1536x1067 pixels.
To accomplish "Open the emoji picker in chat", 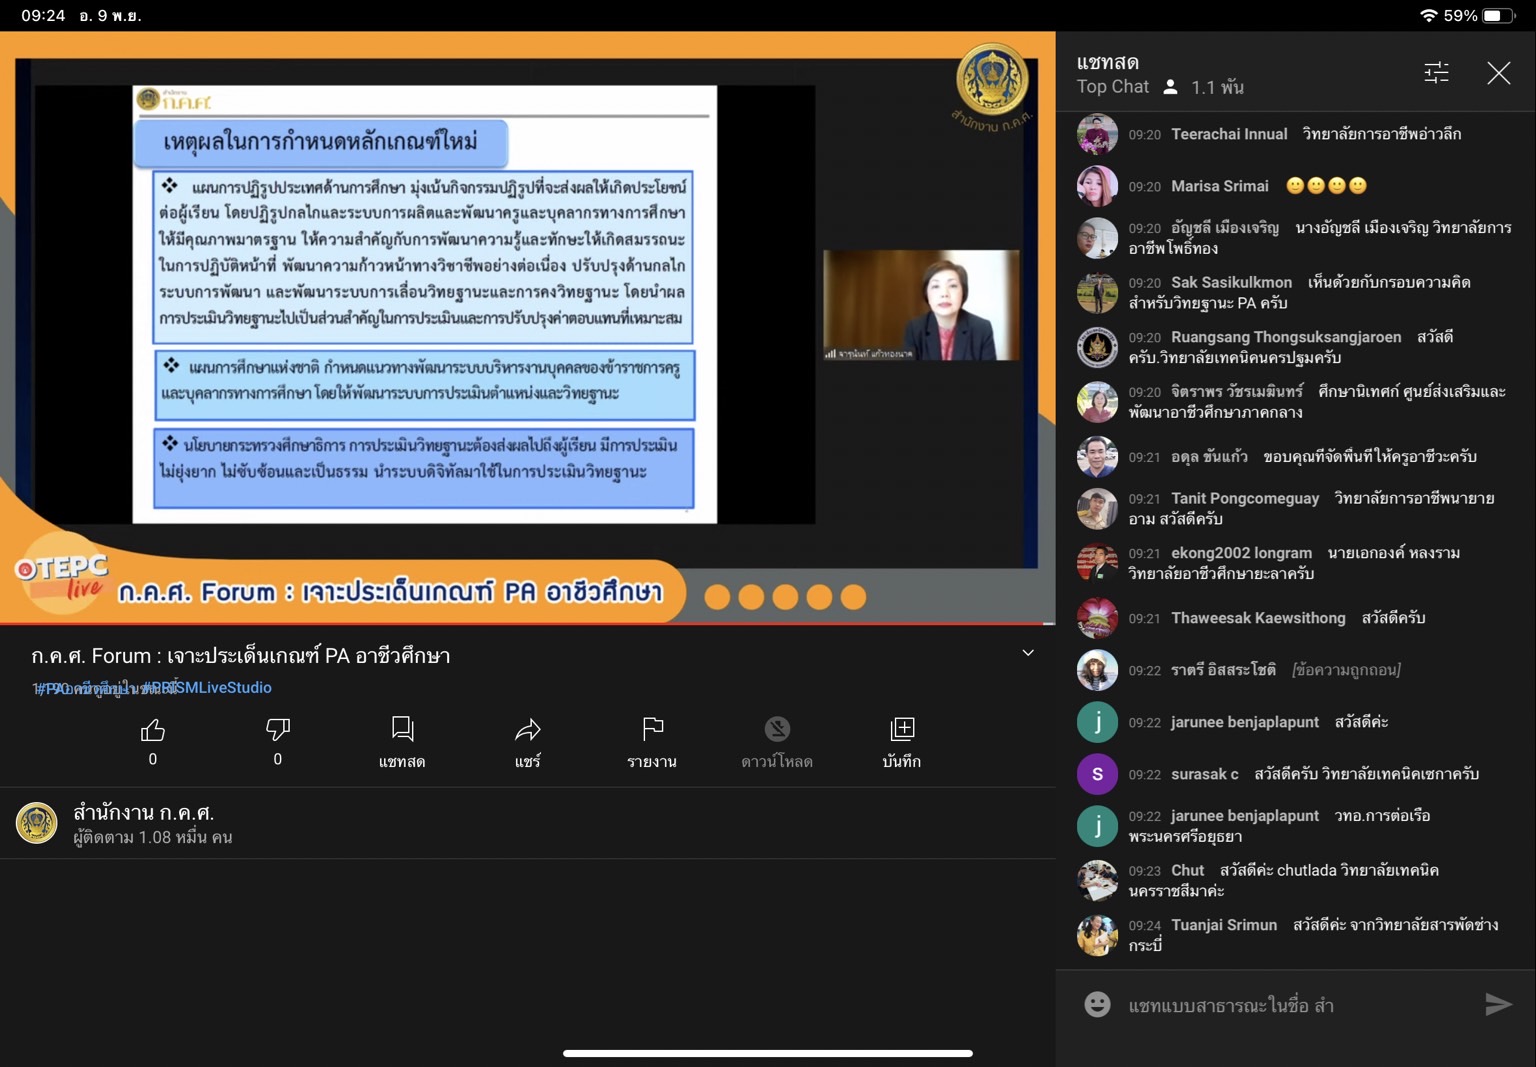I will [x=1097, y=1004].
